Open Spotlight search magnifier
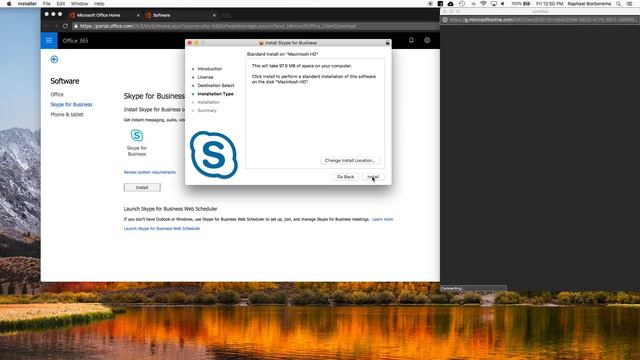640x360 pixels. click(x=619, y=4)
